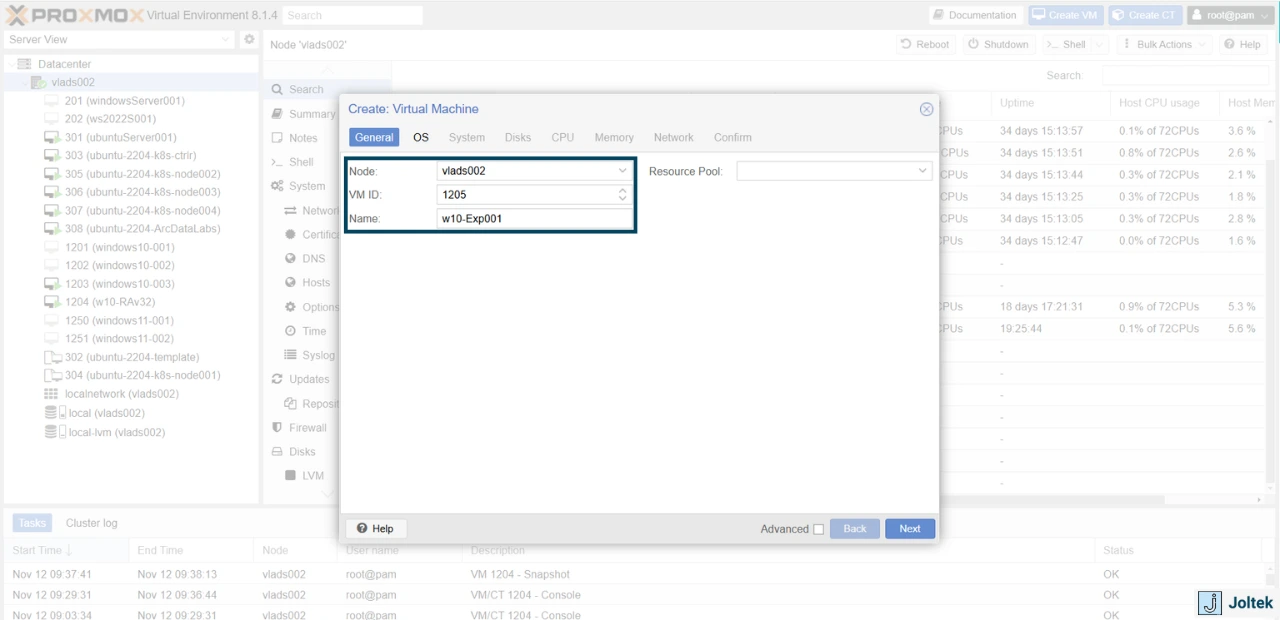Click the Create CT button
This screenshot has width=1280, height=620.
pos(1144,15)
